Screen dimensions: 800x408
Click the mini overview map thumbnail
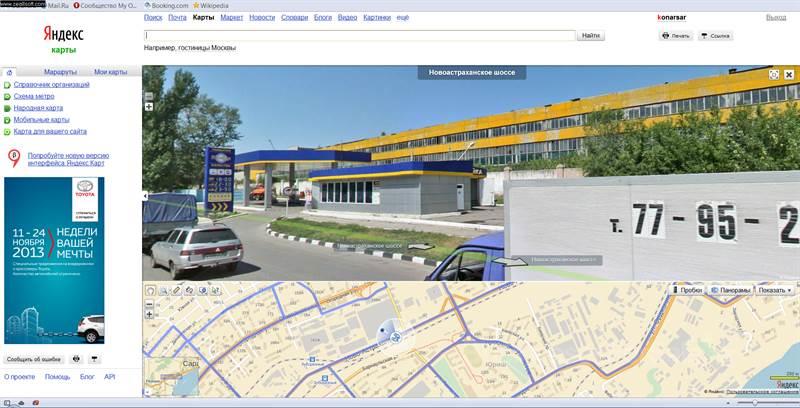click(171, 377)
